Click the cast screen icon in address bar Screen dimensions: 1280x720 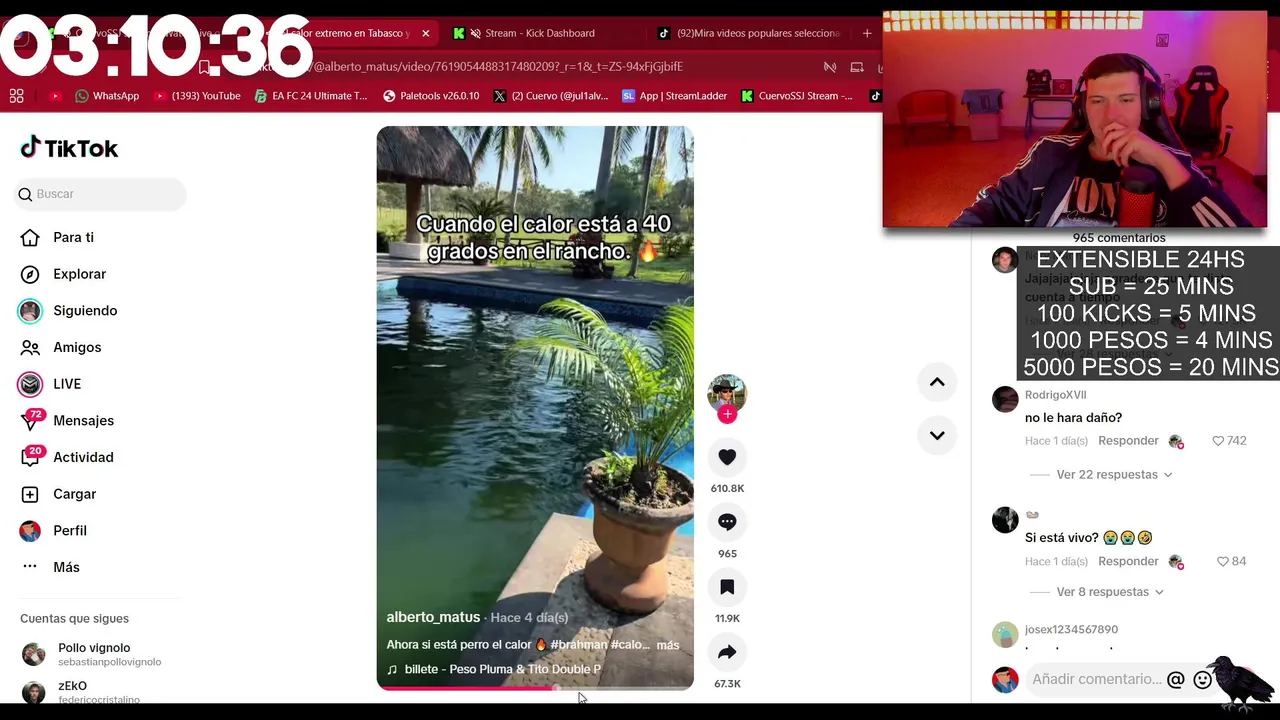[x=857, y=67]
